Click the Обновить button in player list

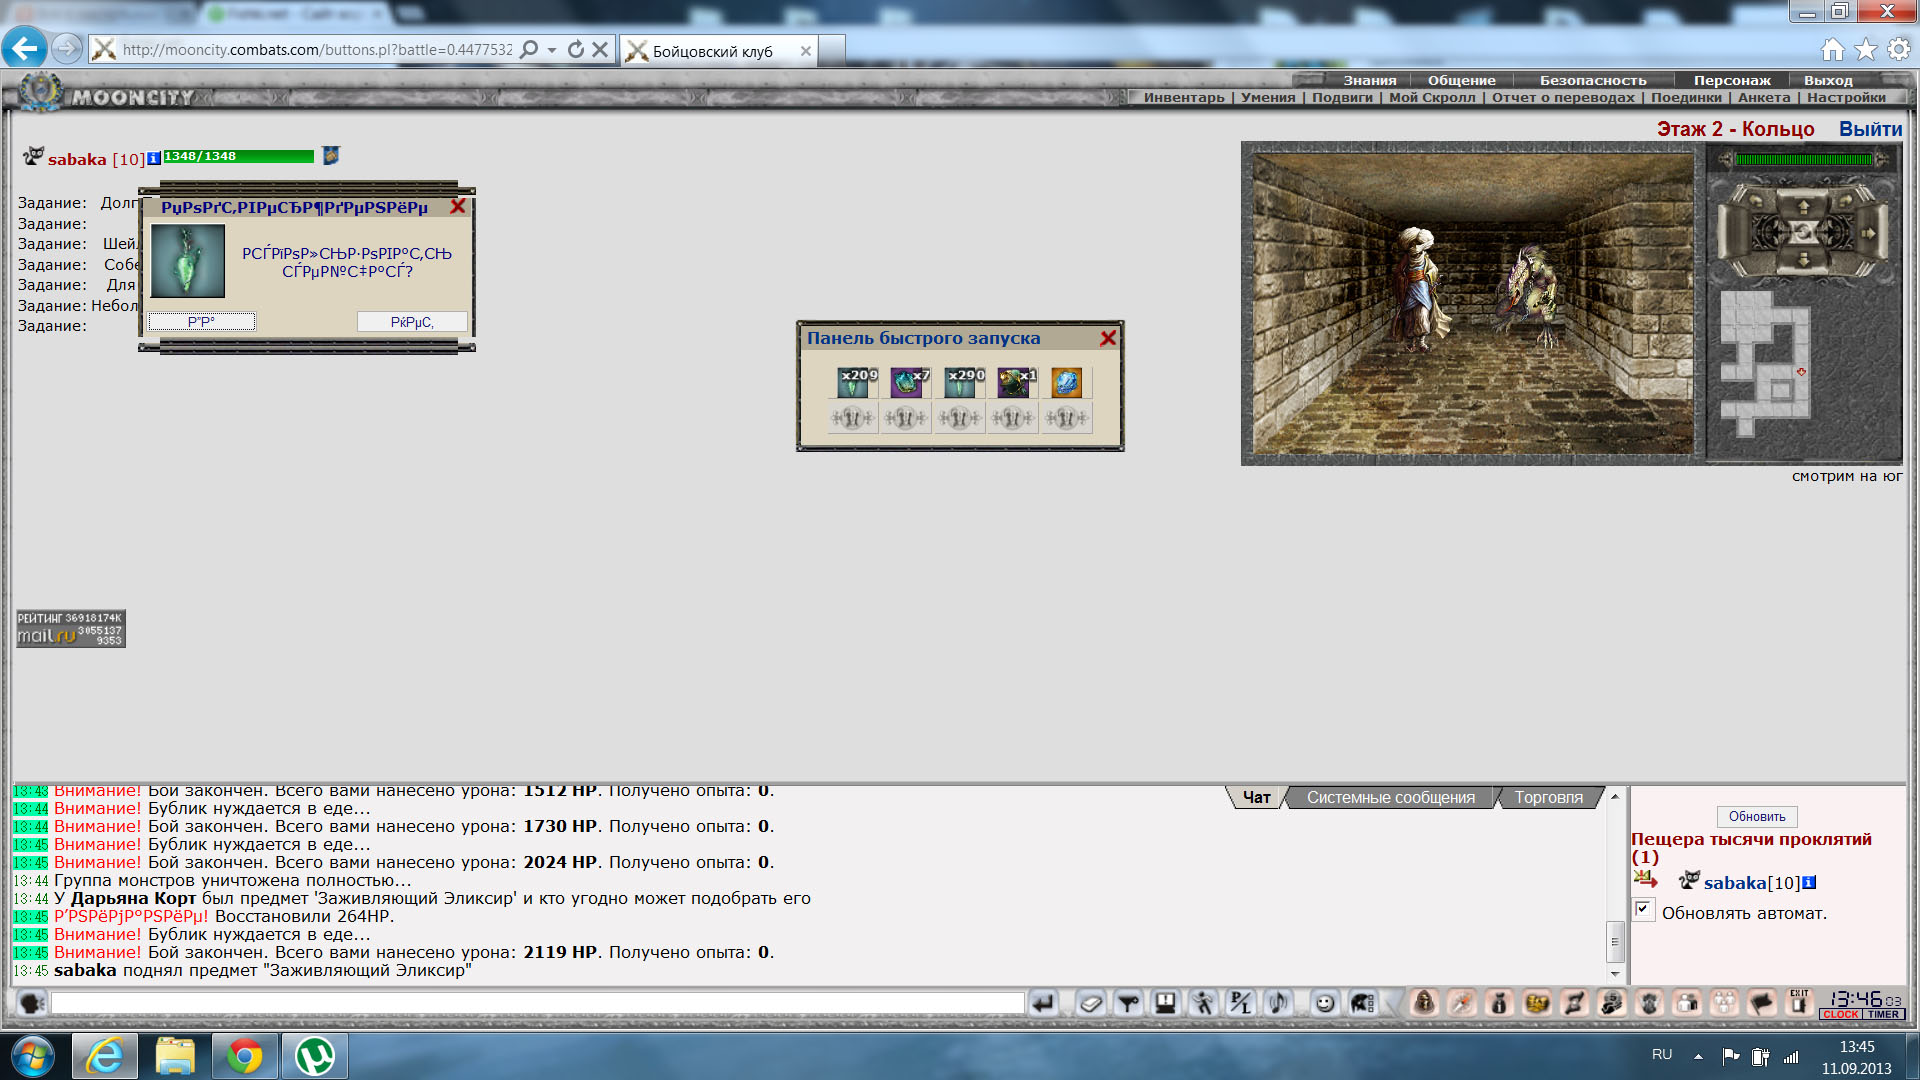[1757, 816]
